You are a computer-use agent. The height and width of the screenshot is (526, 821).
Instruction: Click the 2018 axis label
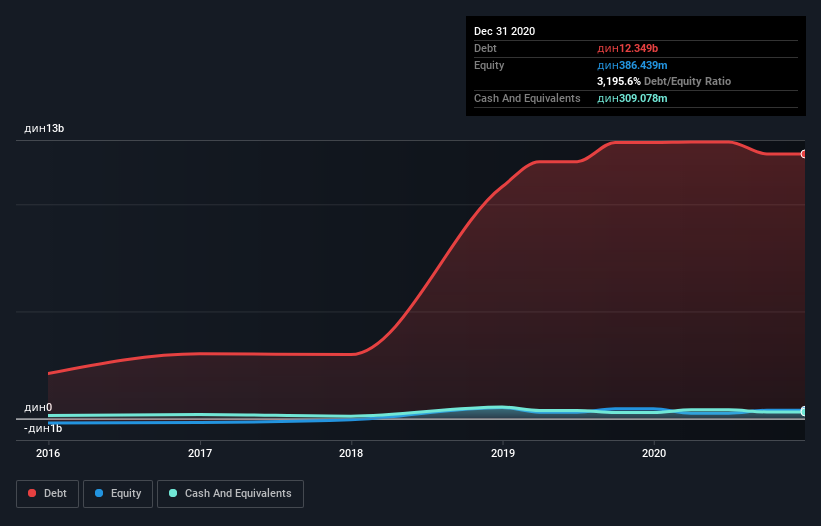[x=351, y=453]
